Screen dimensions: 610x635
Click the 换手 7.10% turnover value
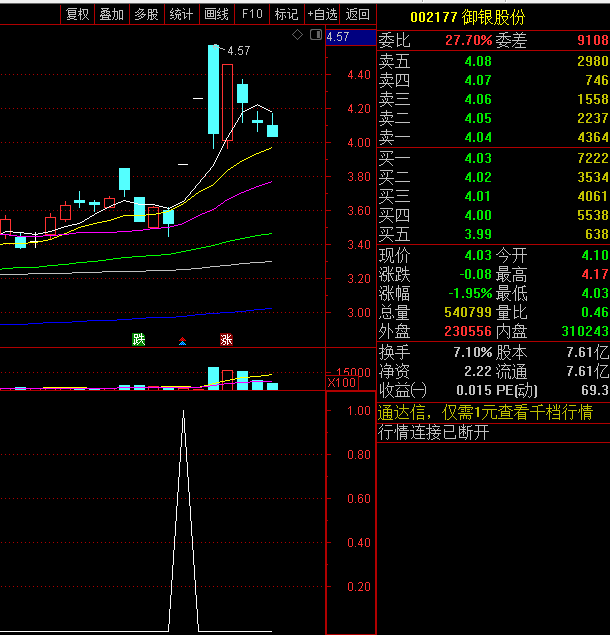tap(473, 352)
